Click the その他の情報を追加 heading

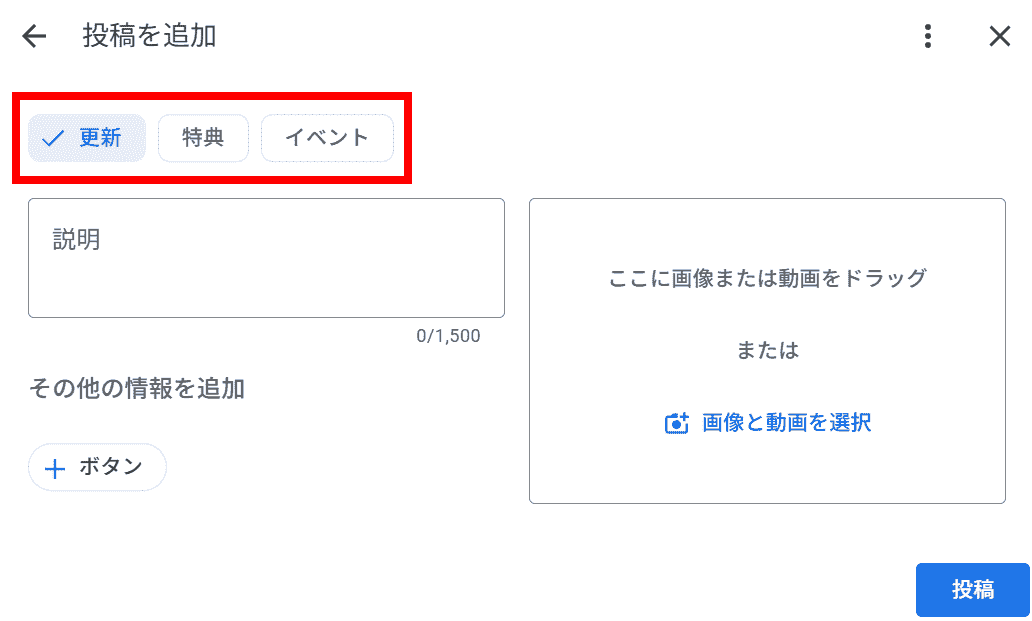point(137,389)
